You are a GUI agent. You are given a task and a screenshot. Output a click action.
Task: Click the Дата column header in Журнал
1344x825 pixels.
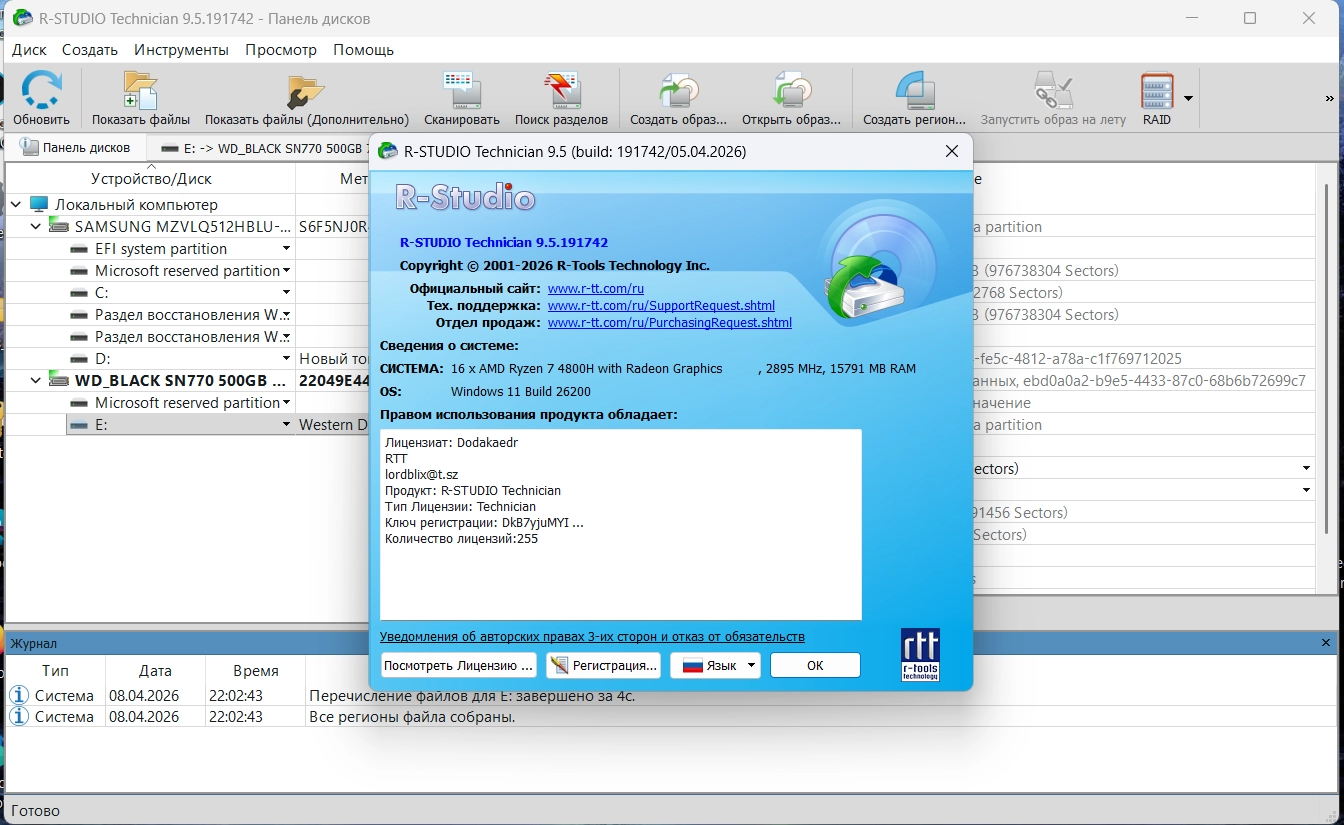pos(155,671)
